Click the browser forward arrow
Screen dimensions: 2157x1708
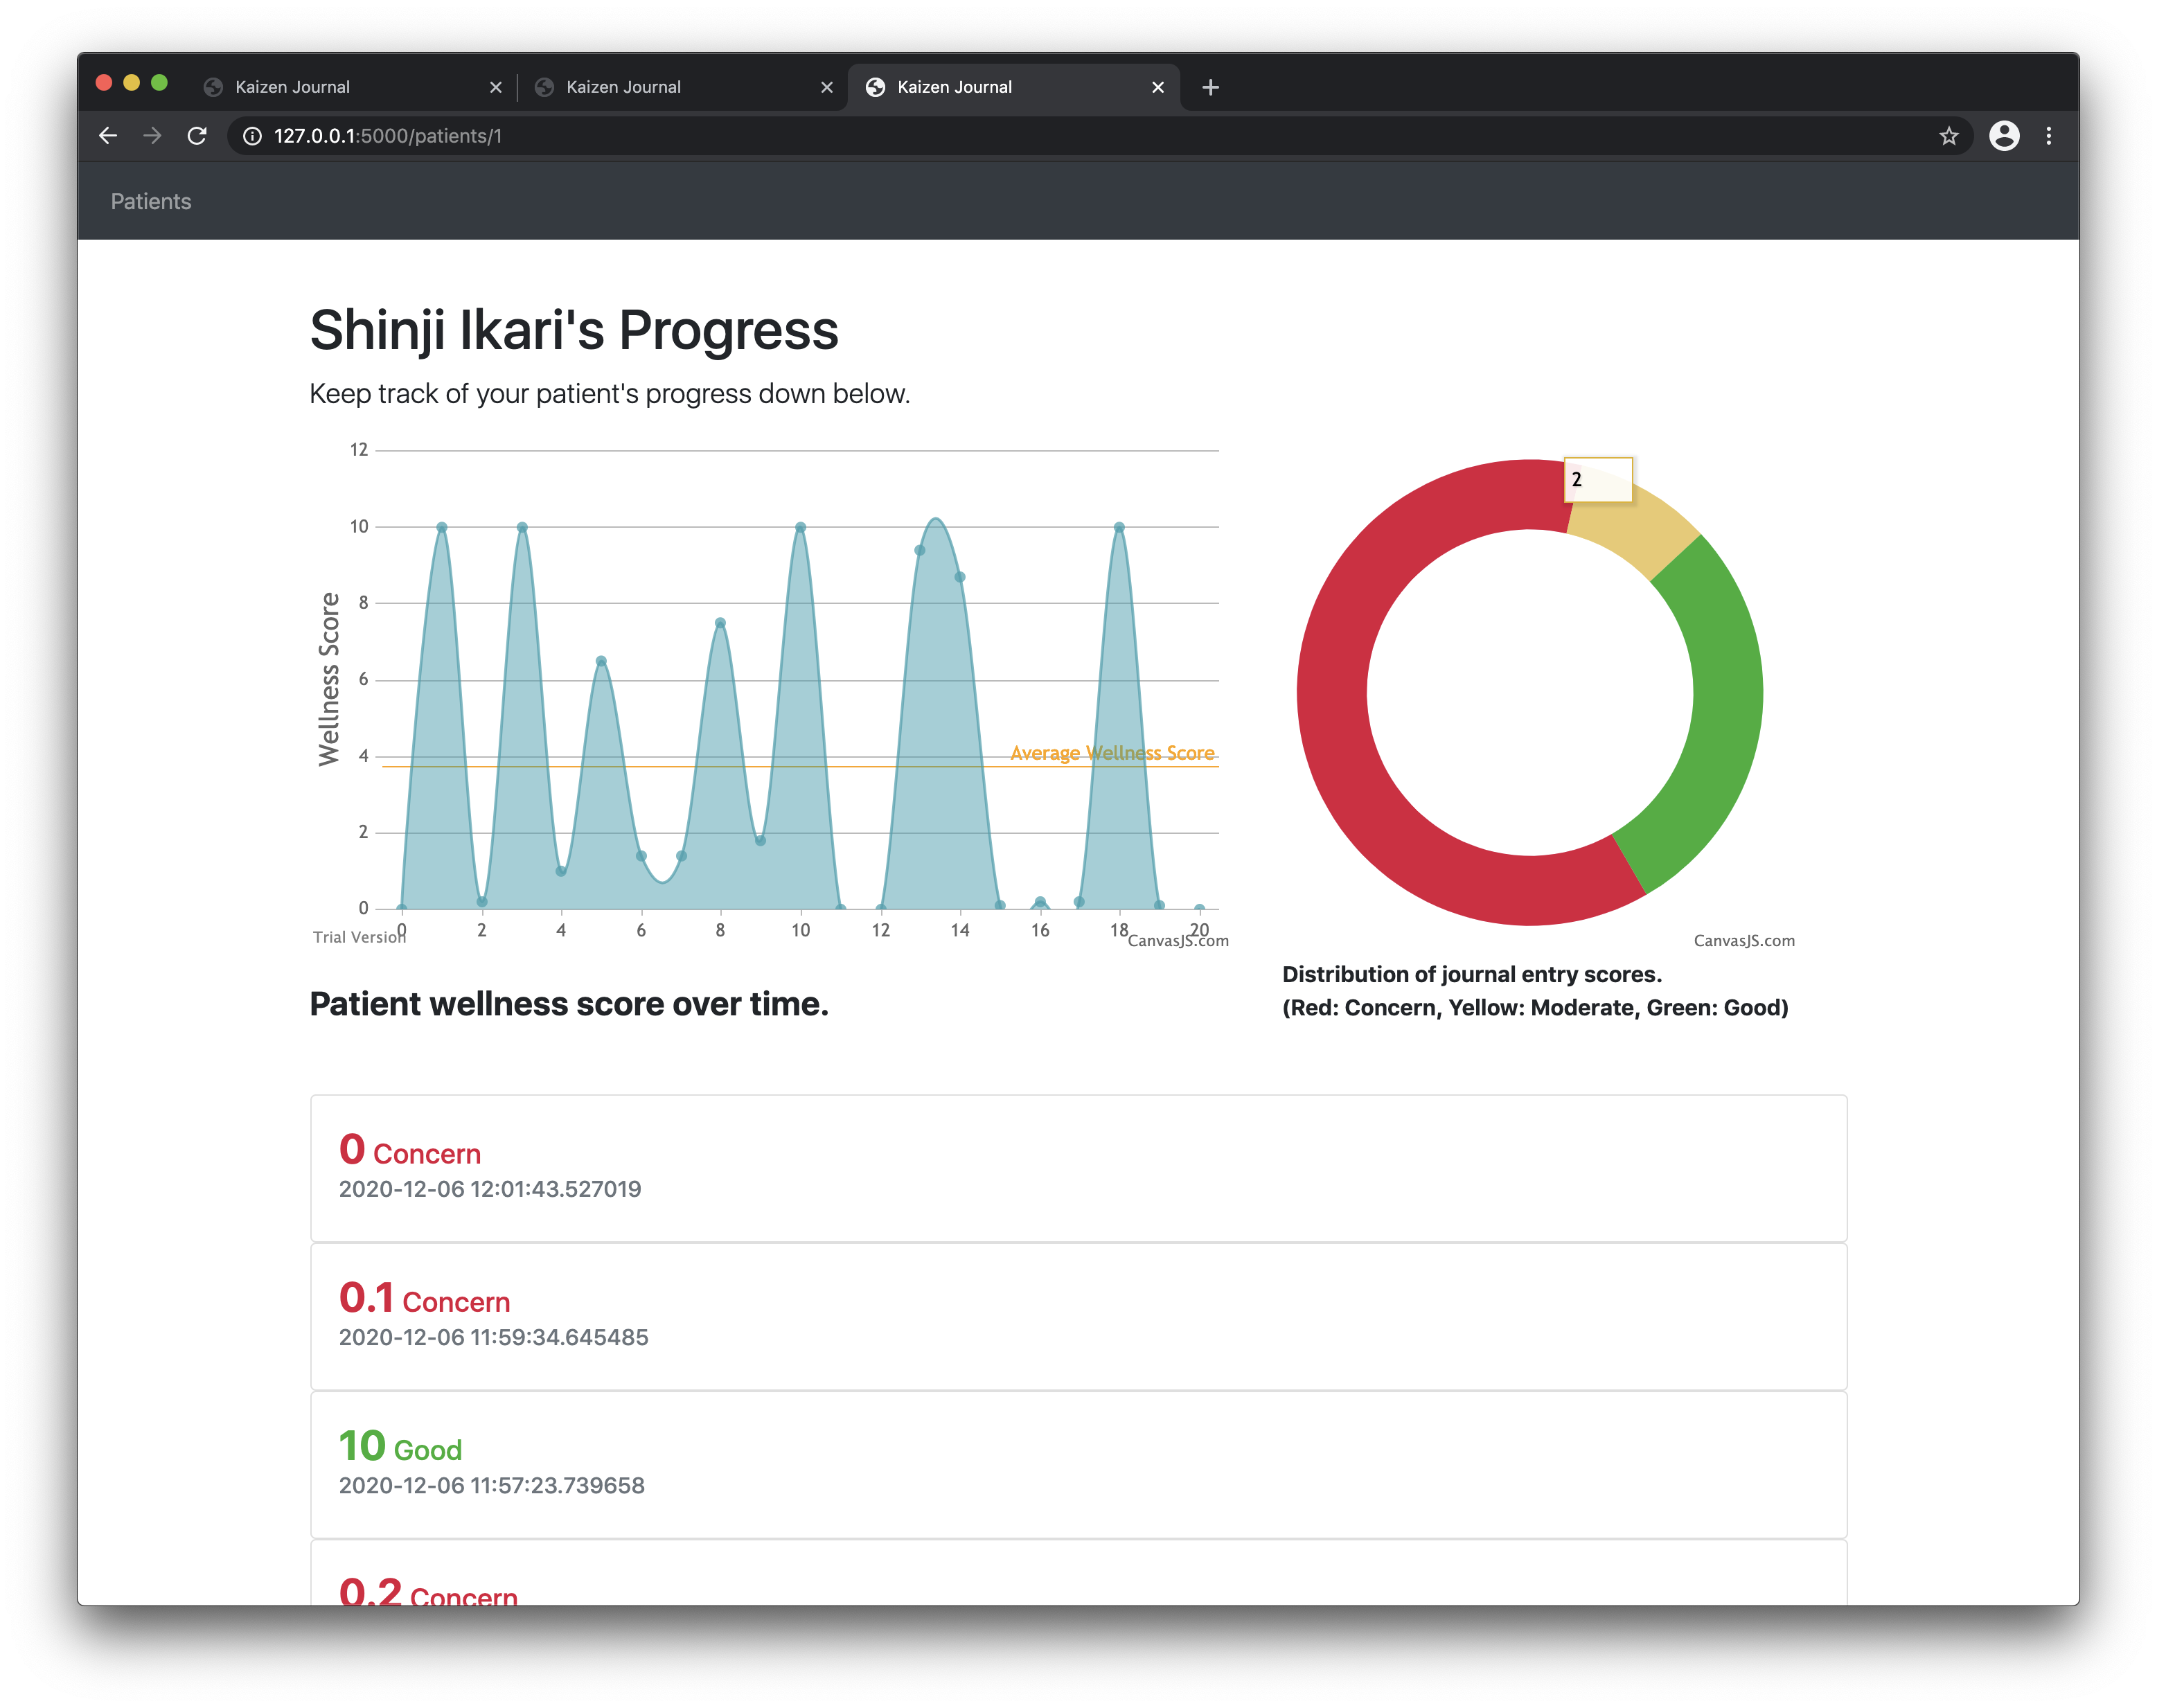pos(152,136)
